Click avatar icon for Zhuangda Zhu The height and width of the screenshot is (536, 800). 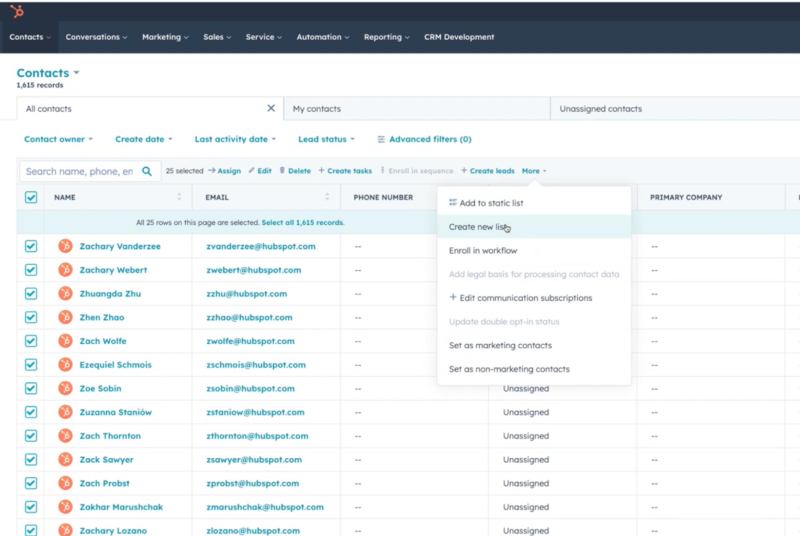point(65,294)
